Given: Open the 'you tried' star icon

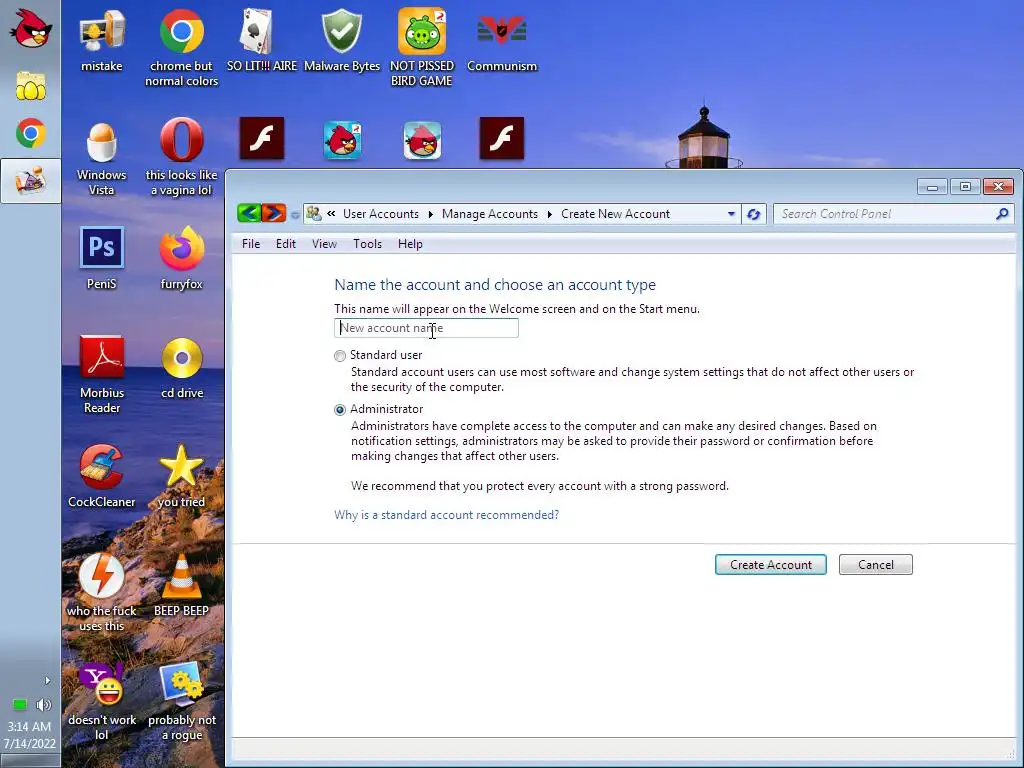Looking at the screenshot, I should (182, 475).
